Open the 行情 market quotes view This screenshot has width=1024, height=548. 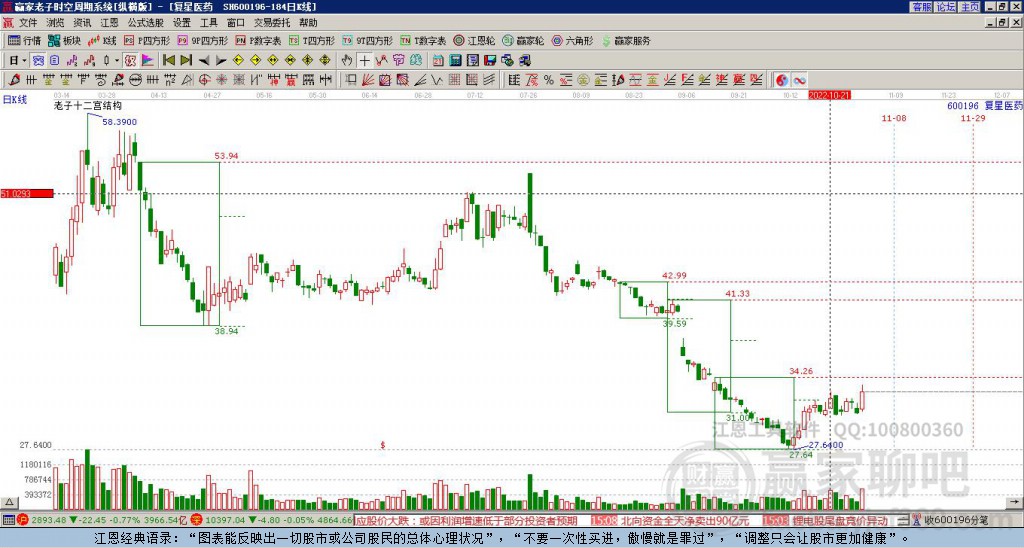(x=25, y=40)
